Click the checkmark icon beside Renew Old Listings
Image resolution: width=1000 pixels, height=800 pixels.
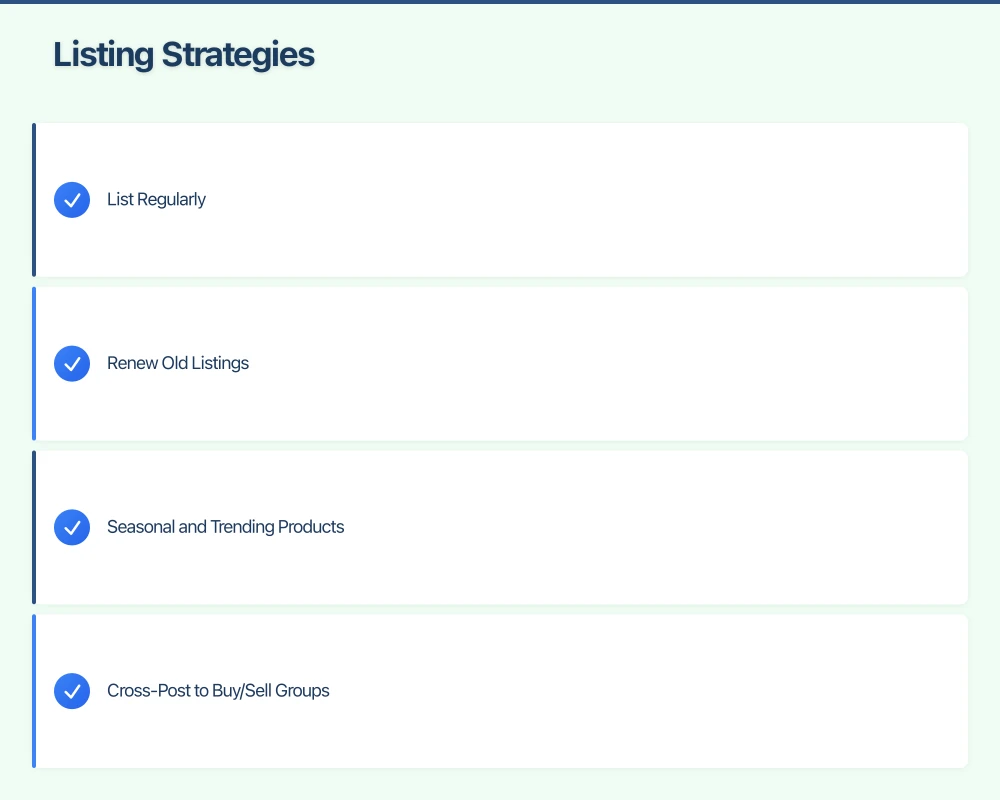pyautogui.click(x=71, y=363)
